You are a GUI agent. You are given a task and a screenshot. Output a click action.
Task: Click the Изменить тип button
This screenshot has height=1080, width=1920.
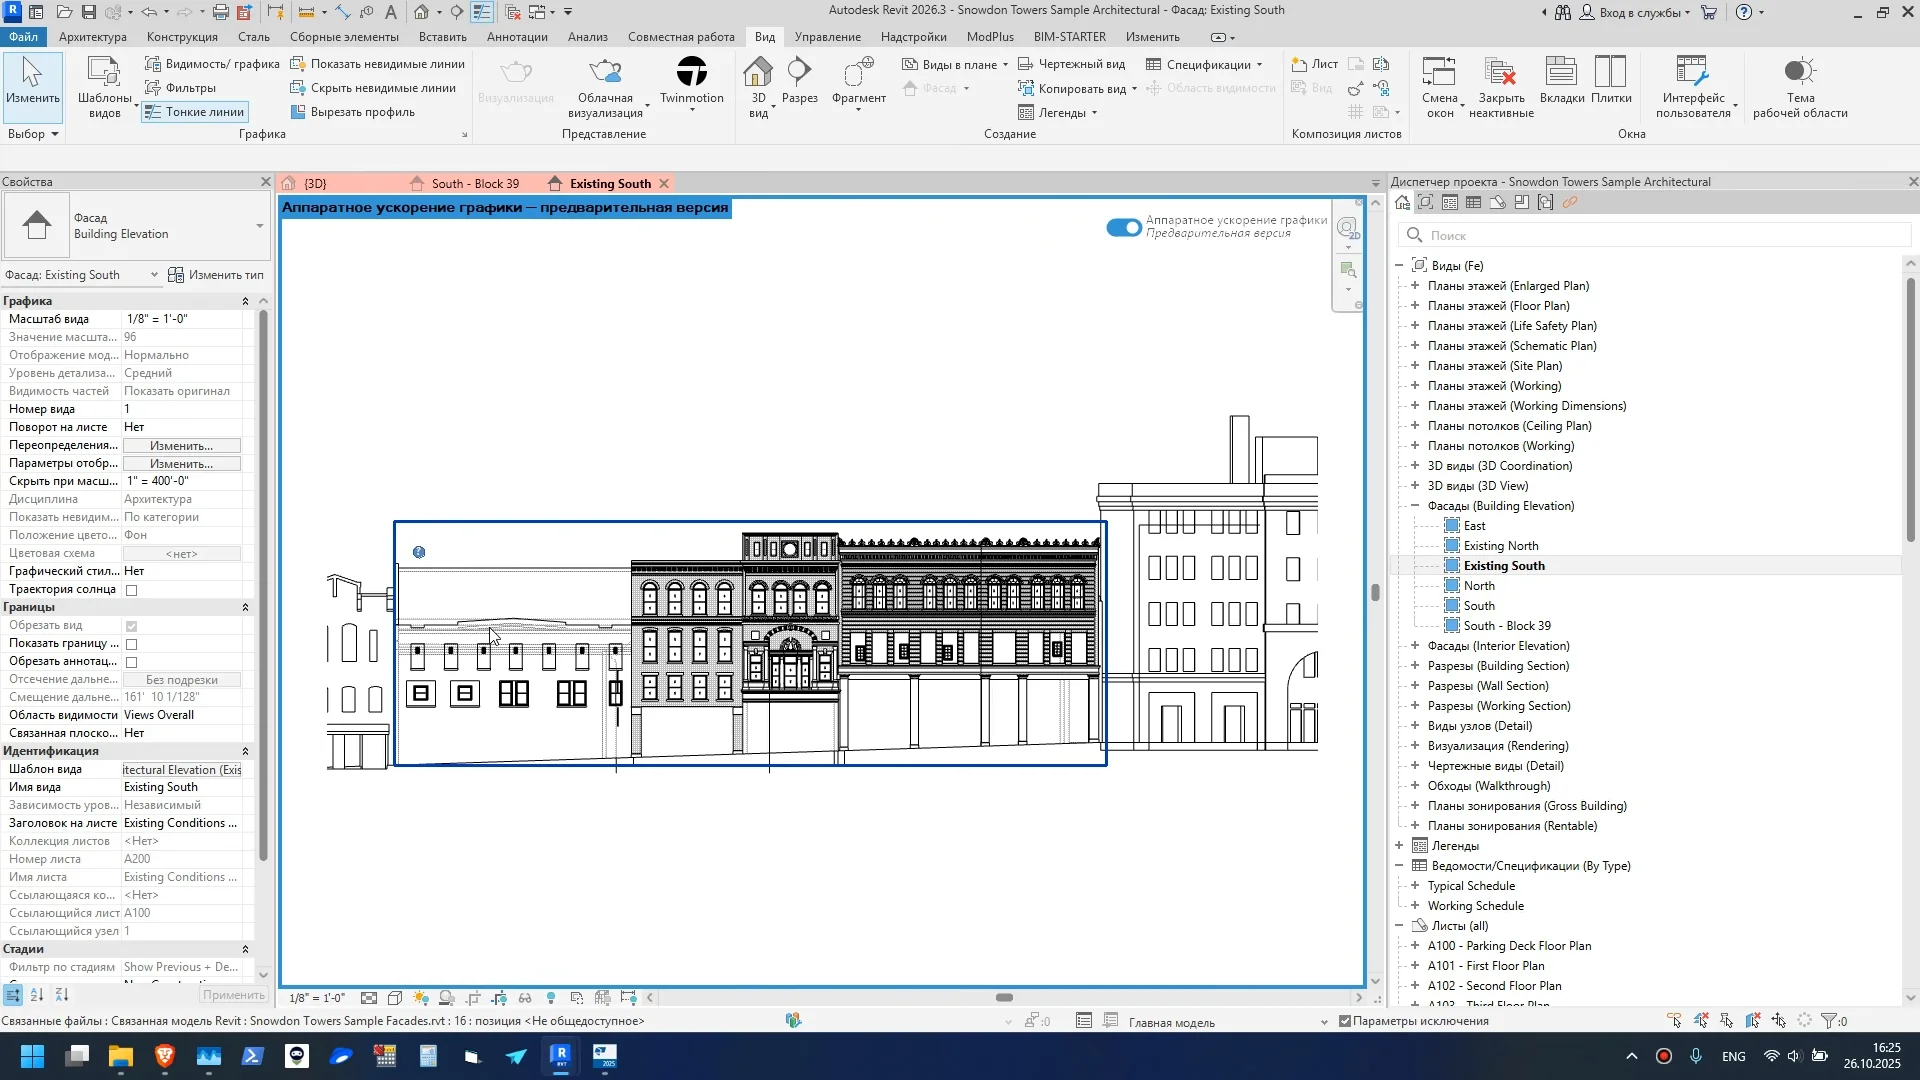216,275
